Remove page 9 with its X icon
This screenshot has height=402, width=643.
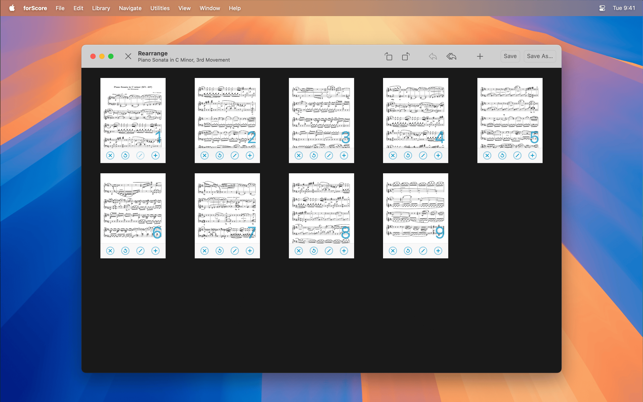click(x=393, y=251)
